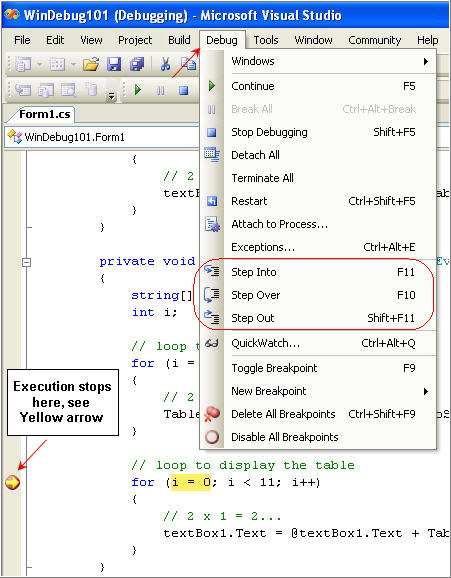Click the Open File folder toolbar icon

click(x=91, y=65)
